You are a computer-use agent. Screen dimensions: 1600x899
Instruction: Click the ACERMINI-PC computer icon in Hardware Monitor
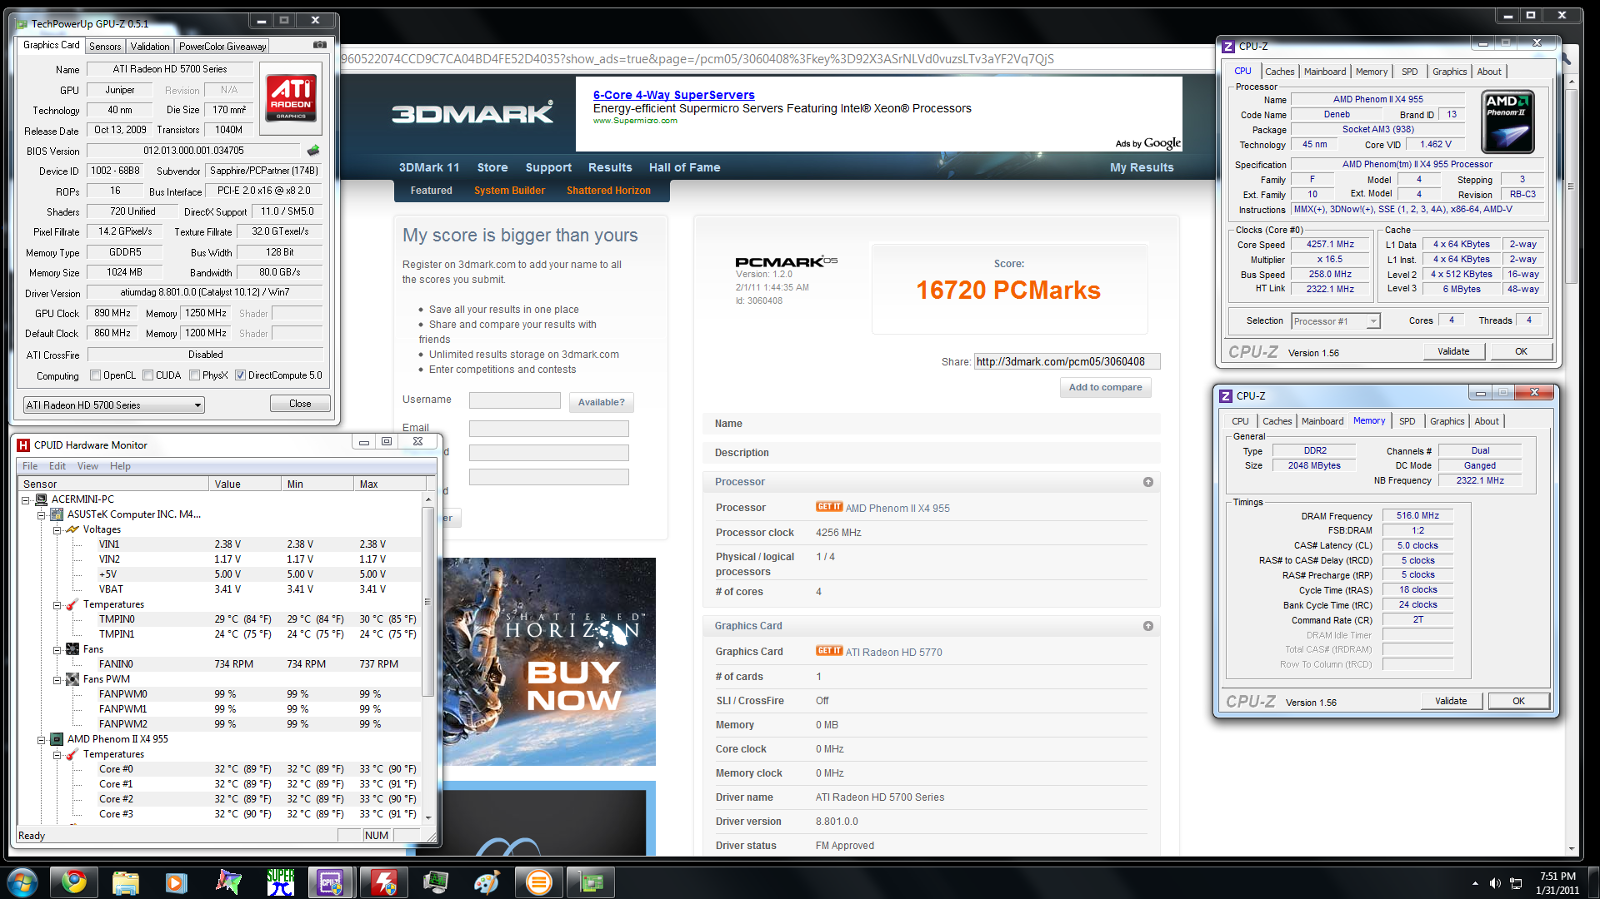point(41,499)
